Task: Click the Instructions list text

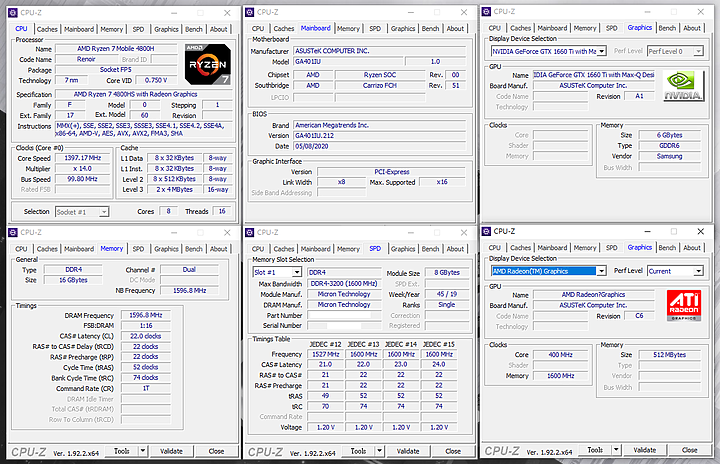Action: [142, 130]
